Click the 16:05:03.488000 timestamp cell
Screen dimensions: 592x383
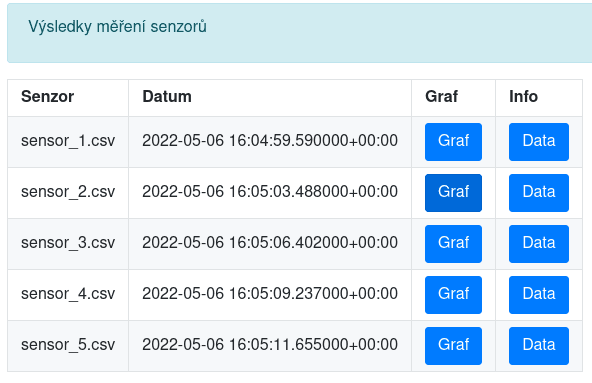tap(270, 193)
